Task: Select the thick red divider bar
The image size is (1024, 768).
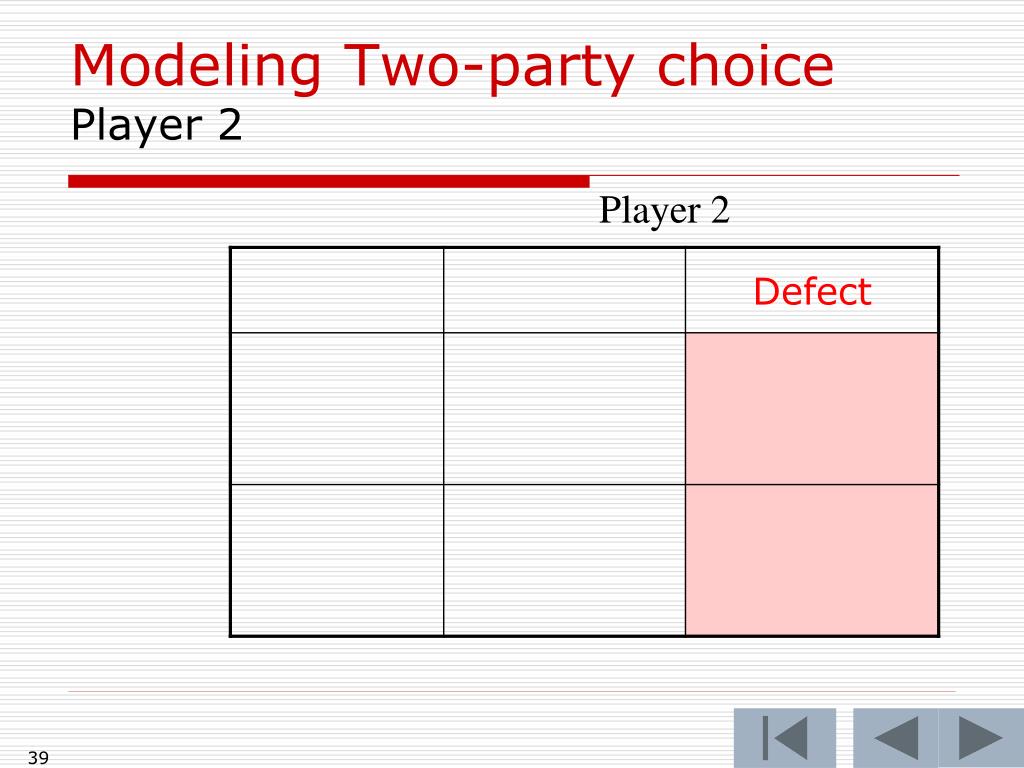Action: pyautogui.click(x=328, y=181)
